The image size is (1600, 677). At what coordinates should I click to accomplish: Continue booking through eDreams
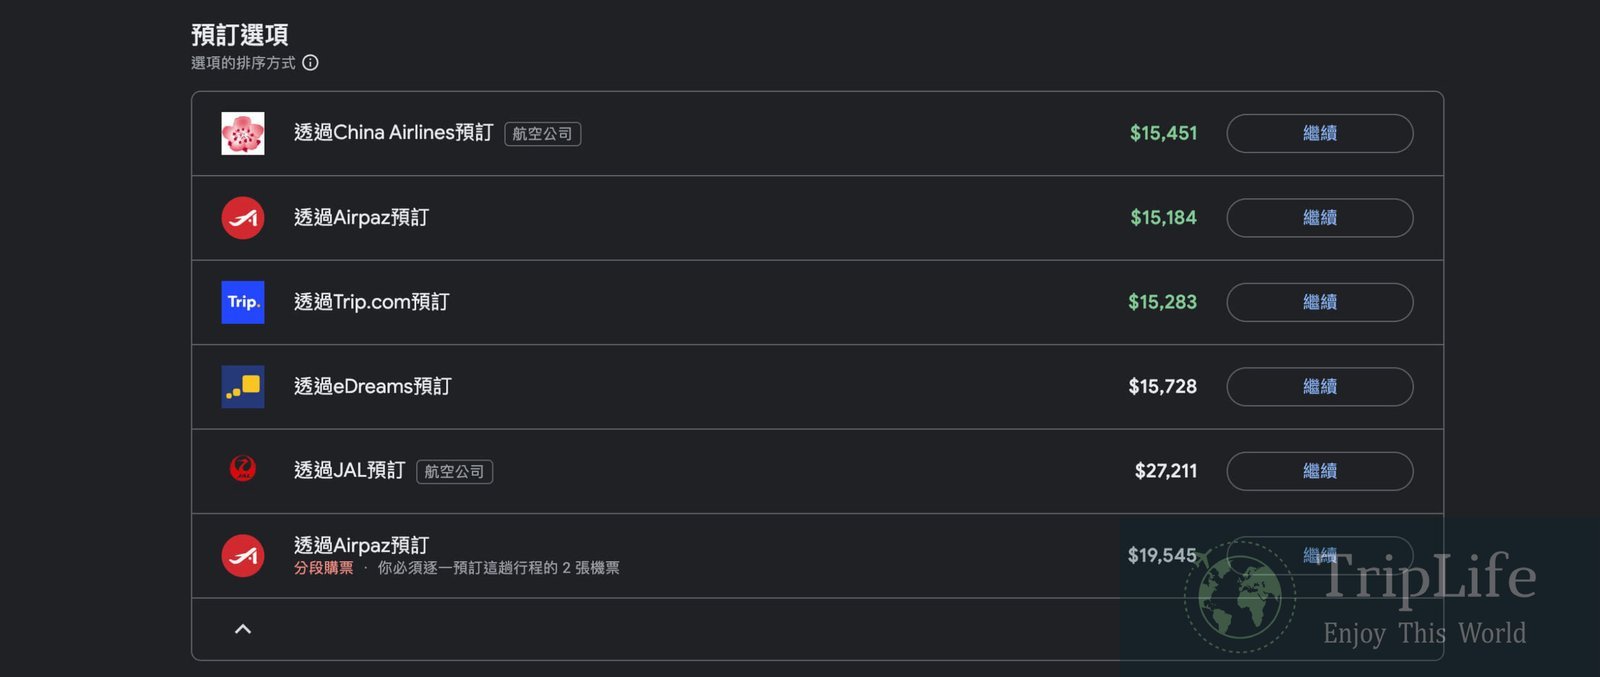[x=1320, y=386]
